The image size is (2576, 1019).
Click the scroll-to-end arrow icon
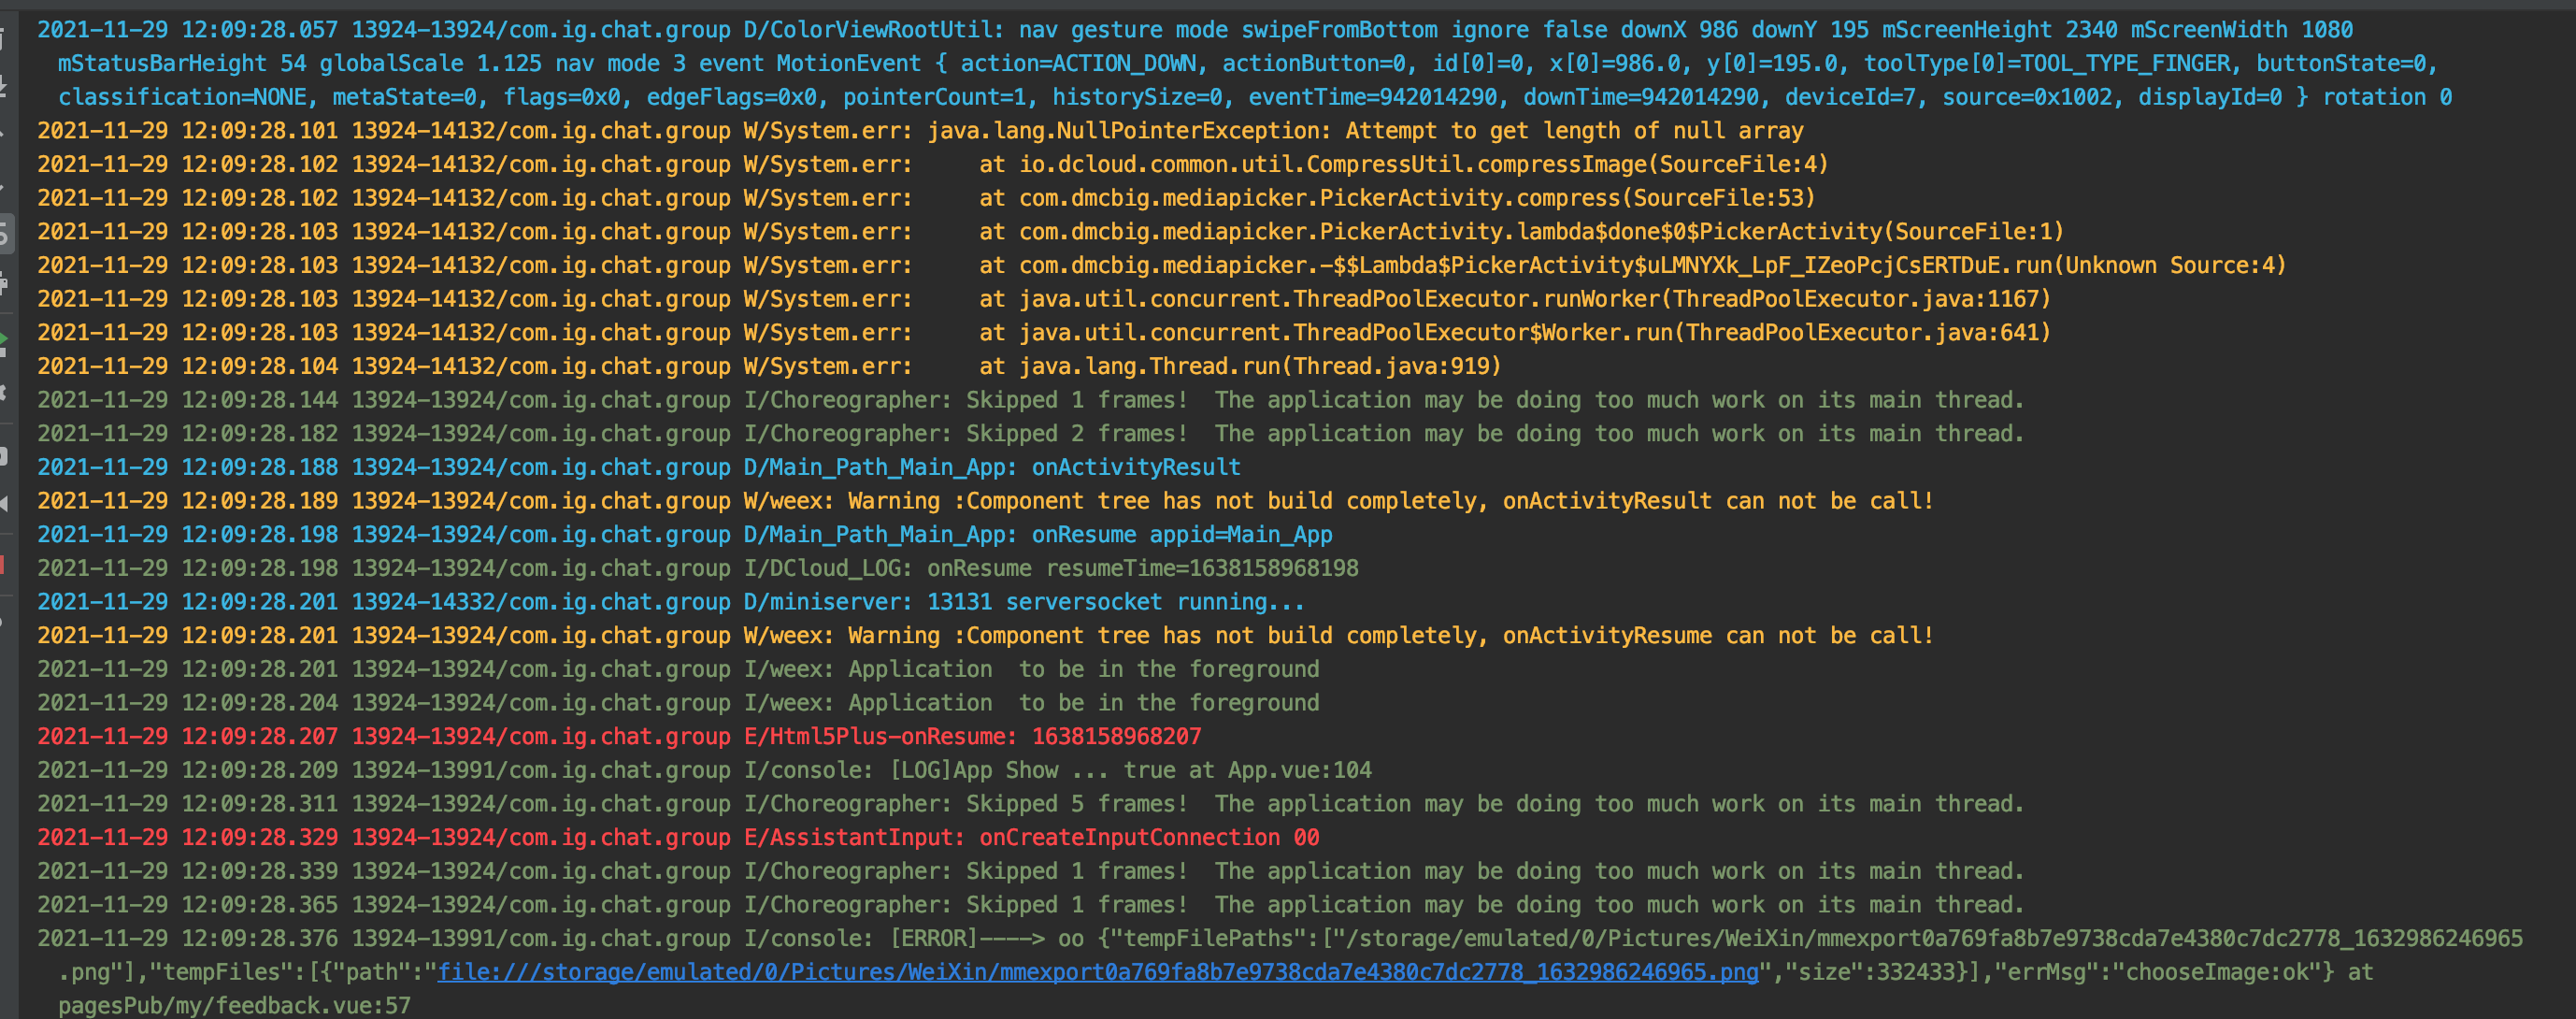tap(4, 88)
